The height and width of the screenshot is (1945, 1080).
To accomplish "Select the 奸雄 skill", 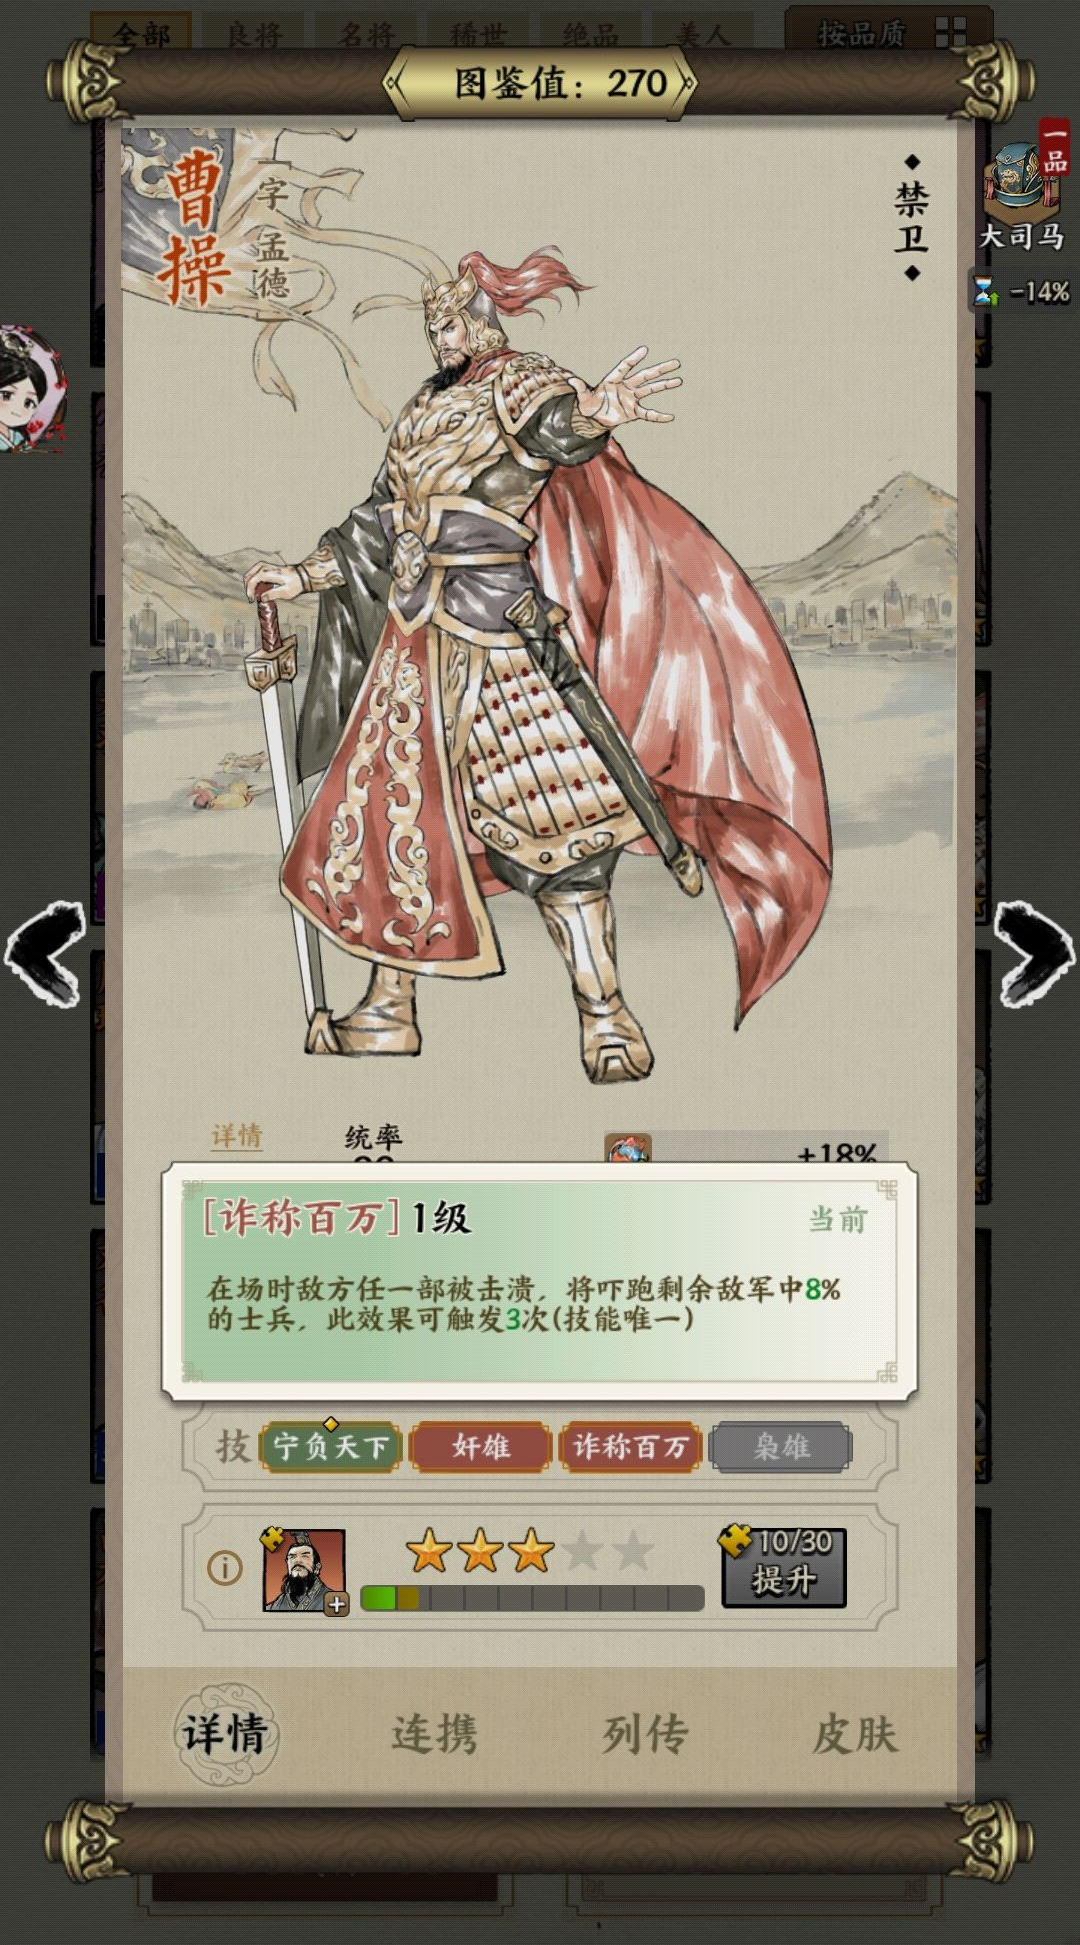I will tap(481, 1447).
